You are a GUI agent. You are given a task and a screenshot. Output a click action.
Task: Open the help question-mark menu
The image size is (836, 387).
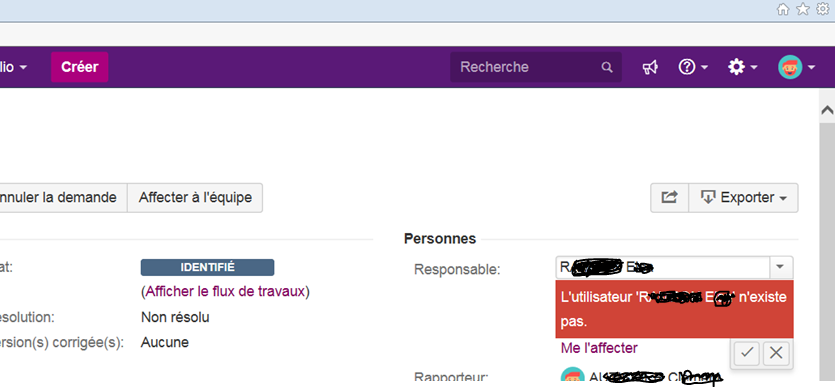693,67
